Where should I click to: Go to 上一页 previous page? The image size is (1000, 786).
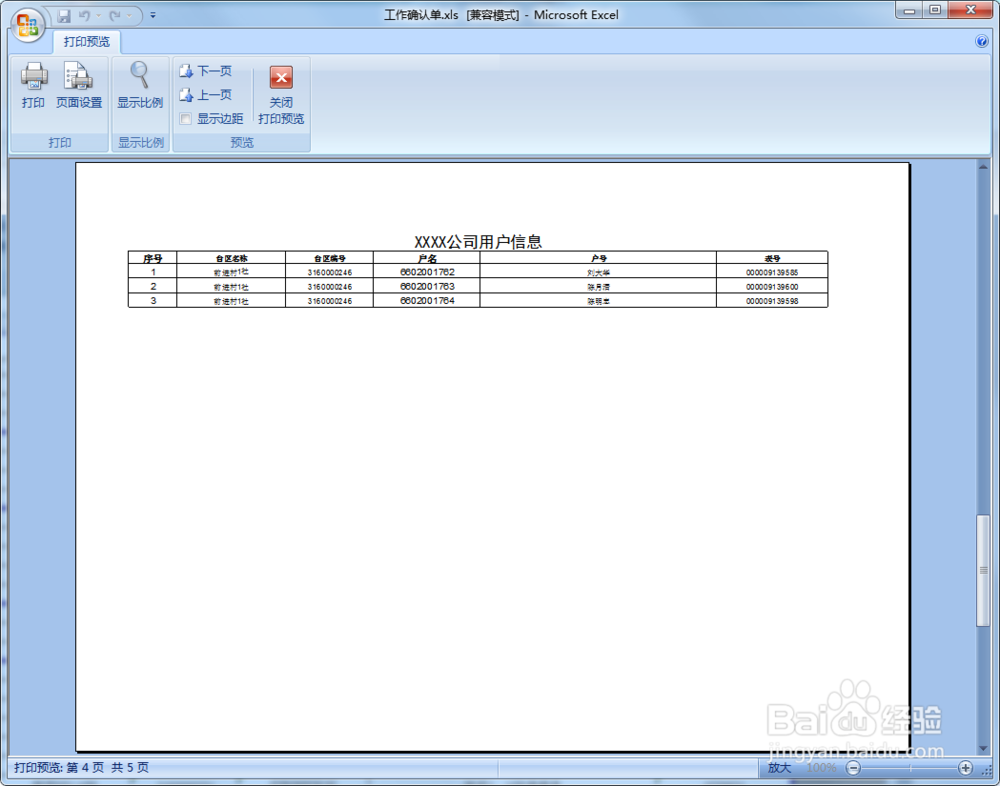(x=205, y=95)
